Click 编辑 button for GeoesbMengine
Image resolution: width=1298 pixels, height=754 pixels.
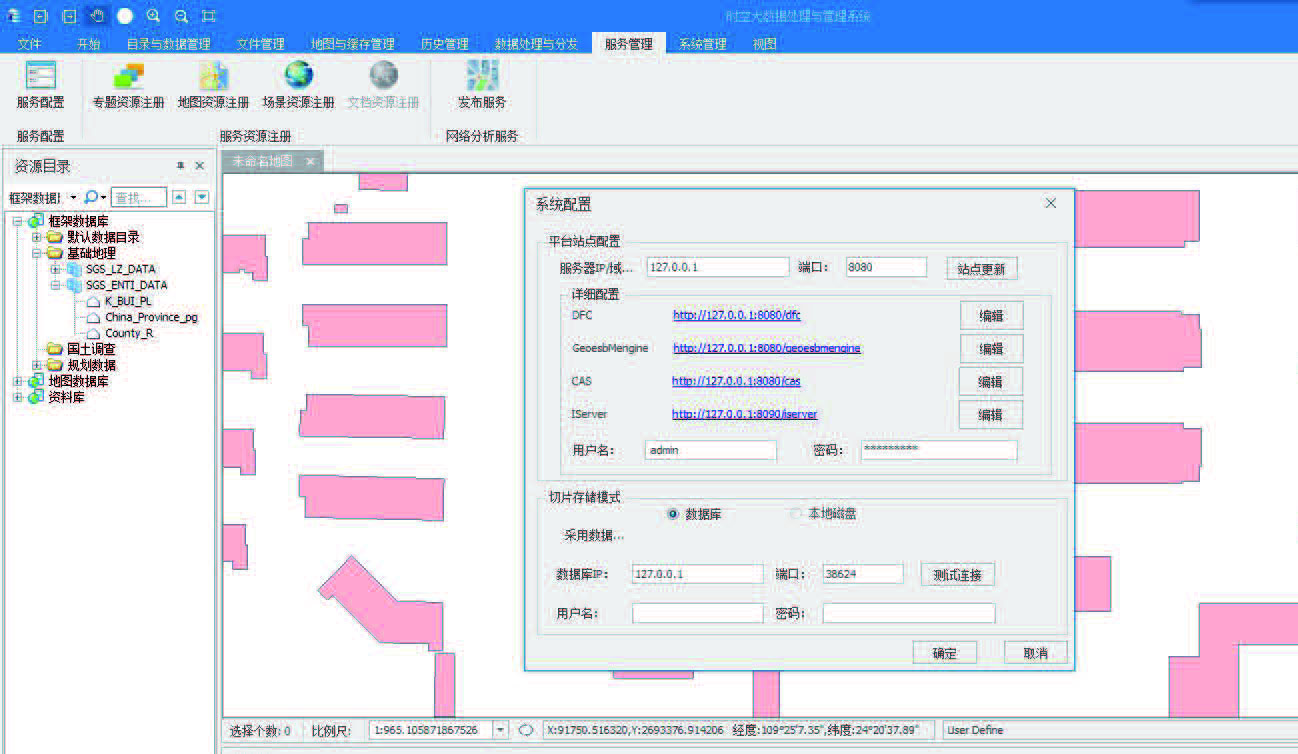[991, 348]
